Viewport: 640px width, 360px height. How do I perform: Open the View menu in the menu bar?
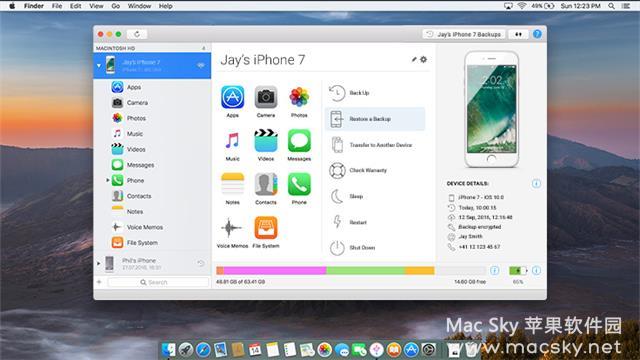tap(96, 6)
